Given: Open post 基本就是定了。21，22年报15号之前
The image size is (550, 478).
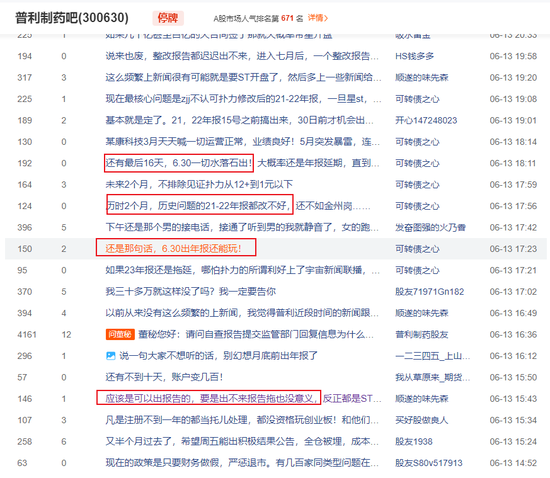Looking at the screenshot, I should coord(240,120).
